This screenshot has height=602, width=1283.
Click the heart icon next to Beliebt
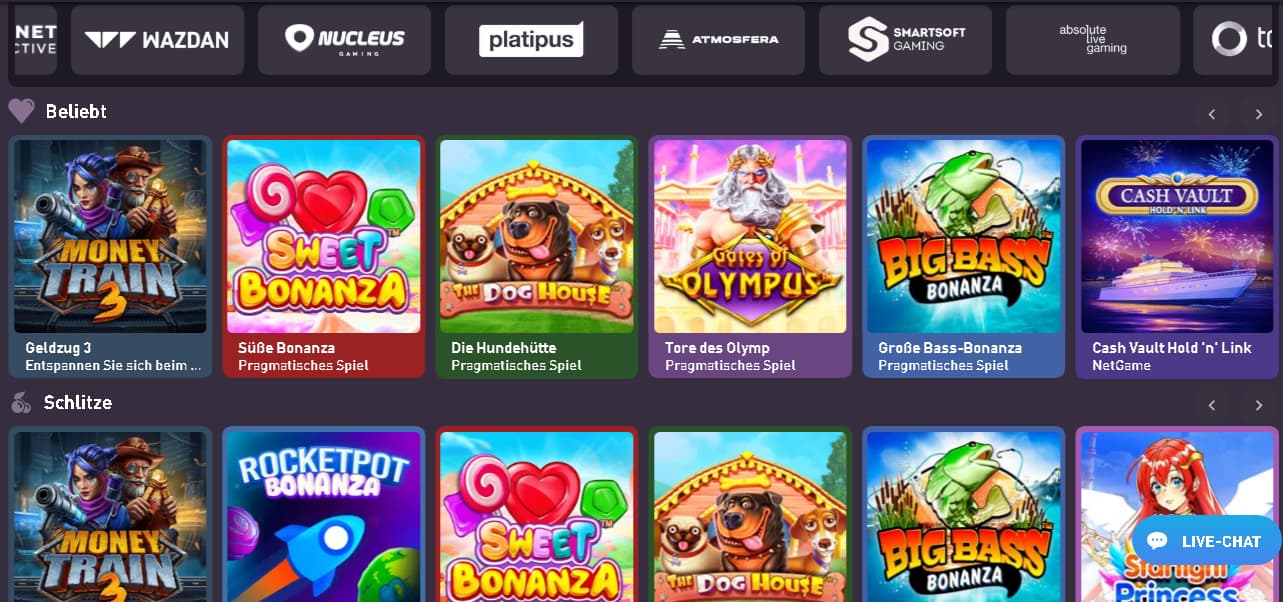pos(21,111)
